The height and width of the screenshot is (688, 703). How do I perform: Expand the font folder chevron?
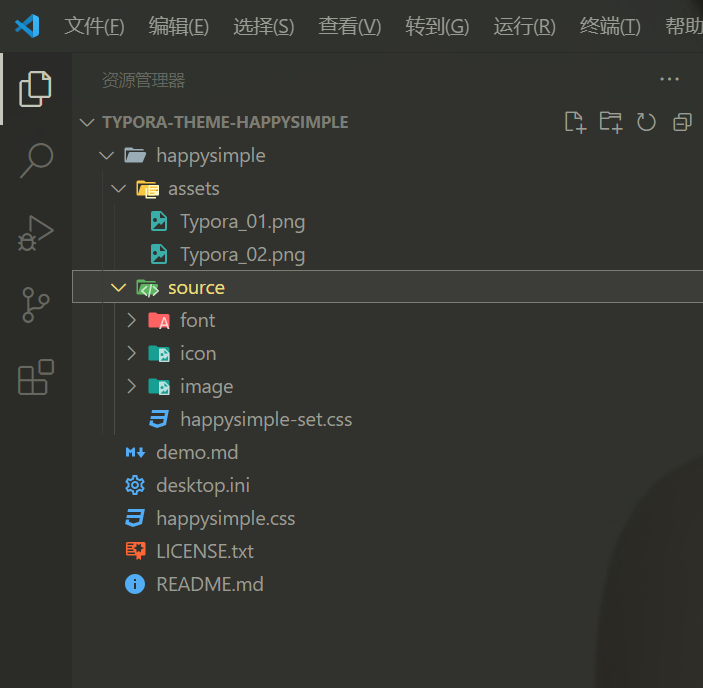(x=131, y=320)
